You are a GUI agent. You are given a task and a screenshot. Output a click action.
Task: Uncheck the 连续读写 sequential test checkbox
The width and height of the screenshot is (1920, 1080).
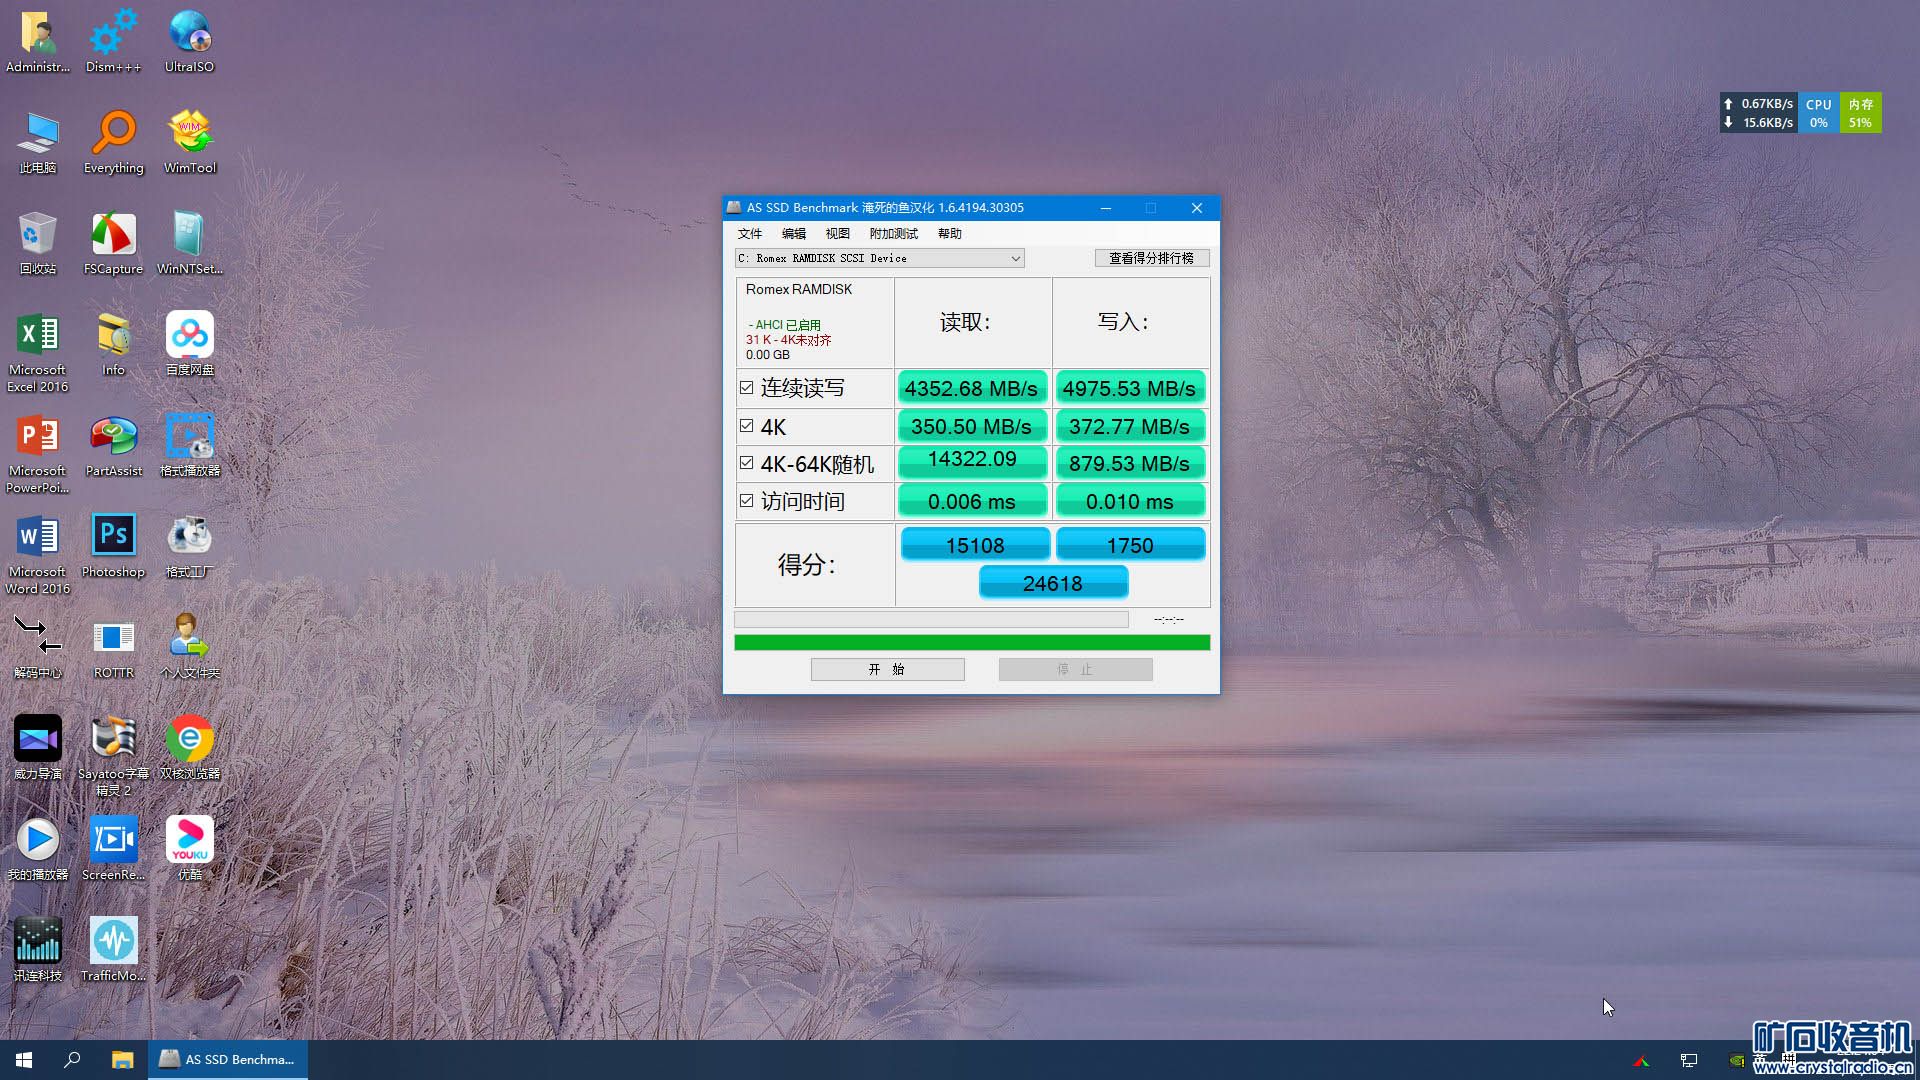click(746, 388)
